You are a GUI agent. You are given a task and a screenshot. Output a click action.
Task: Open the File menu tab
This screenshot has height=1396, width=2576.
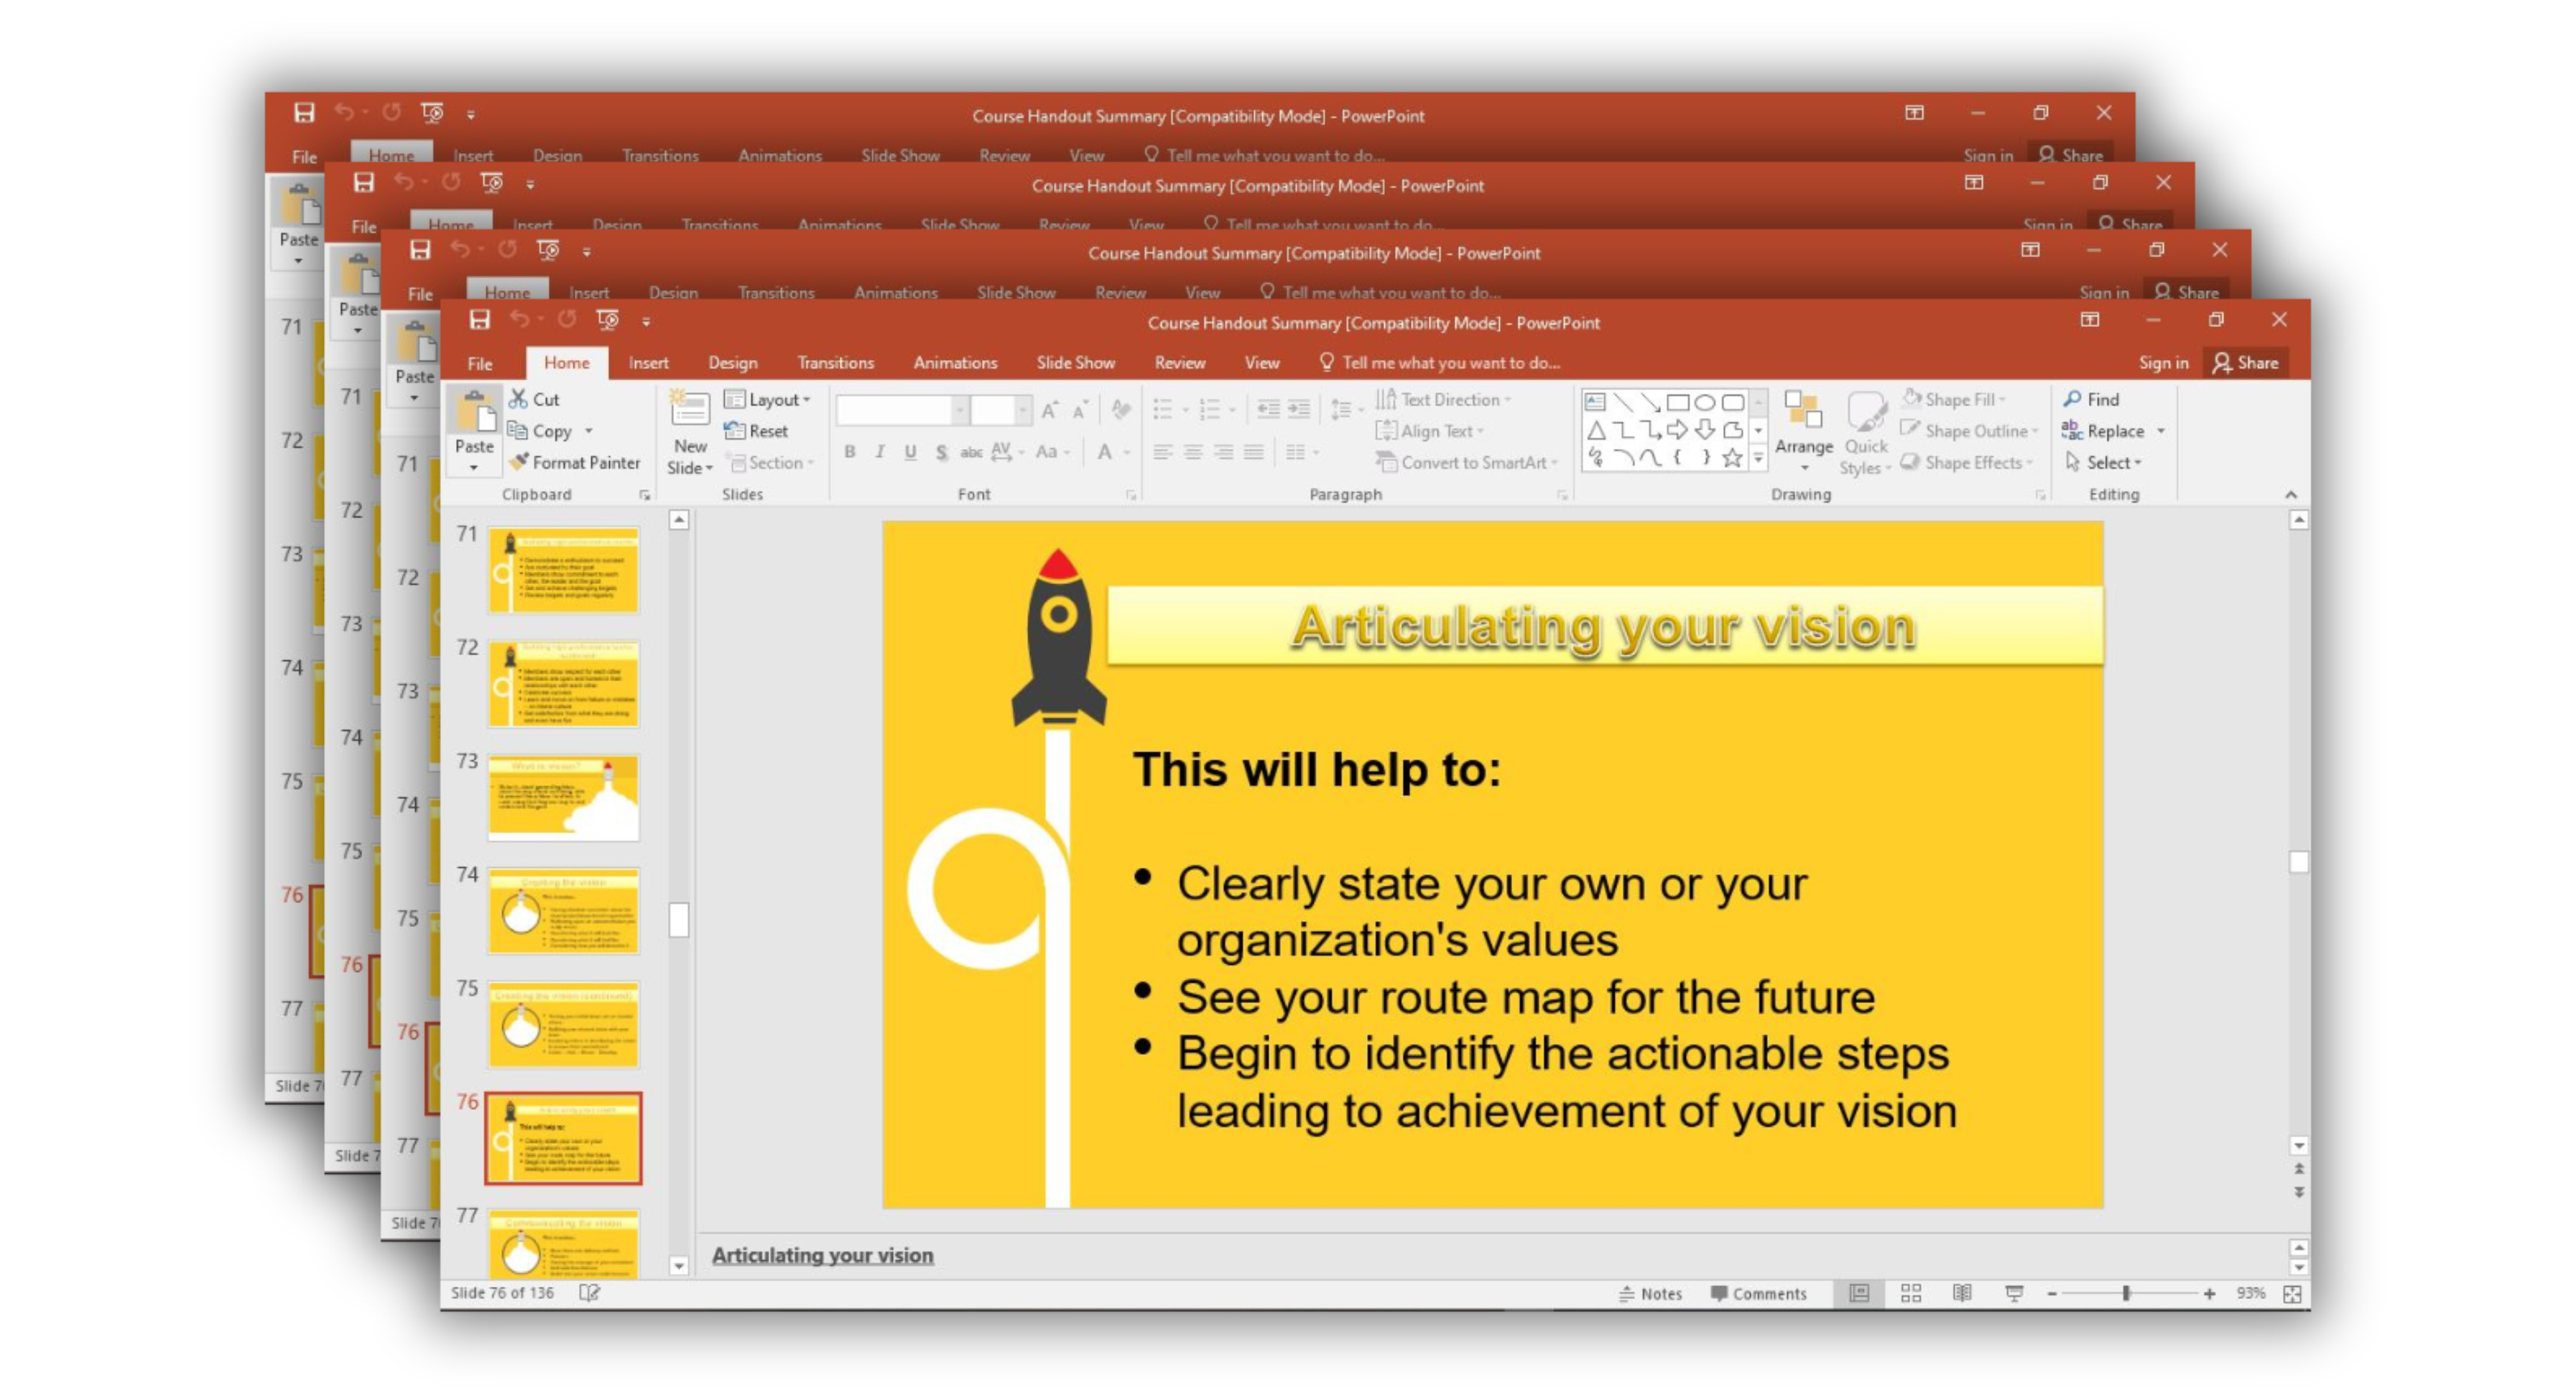(480, 363)
